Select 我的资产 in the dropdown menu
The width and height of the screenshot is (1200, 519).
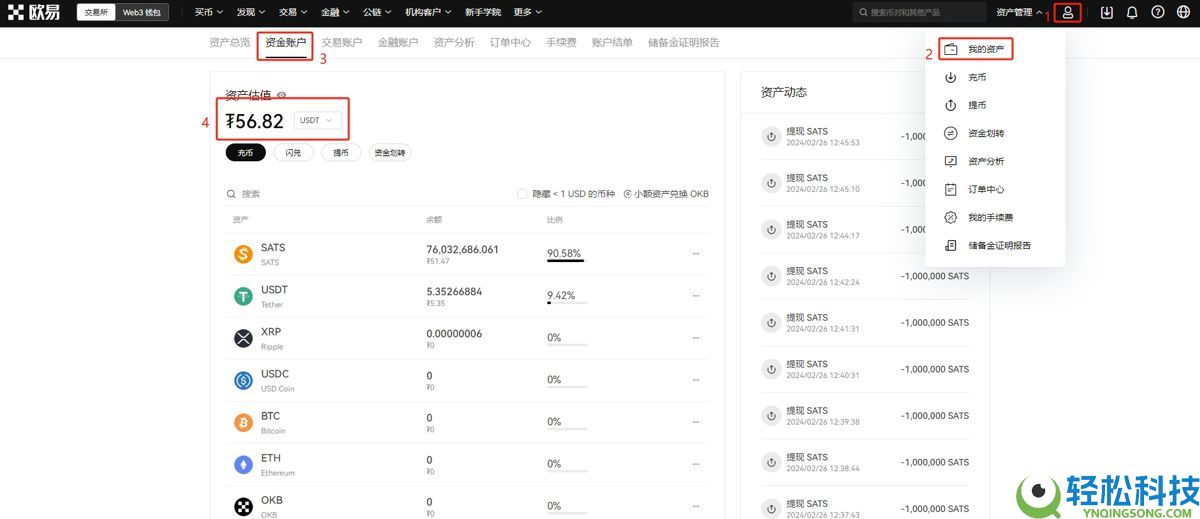click(987, 49)
